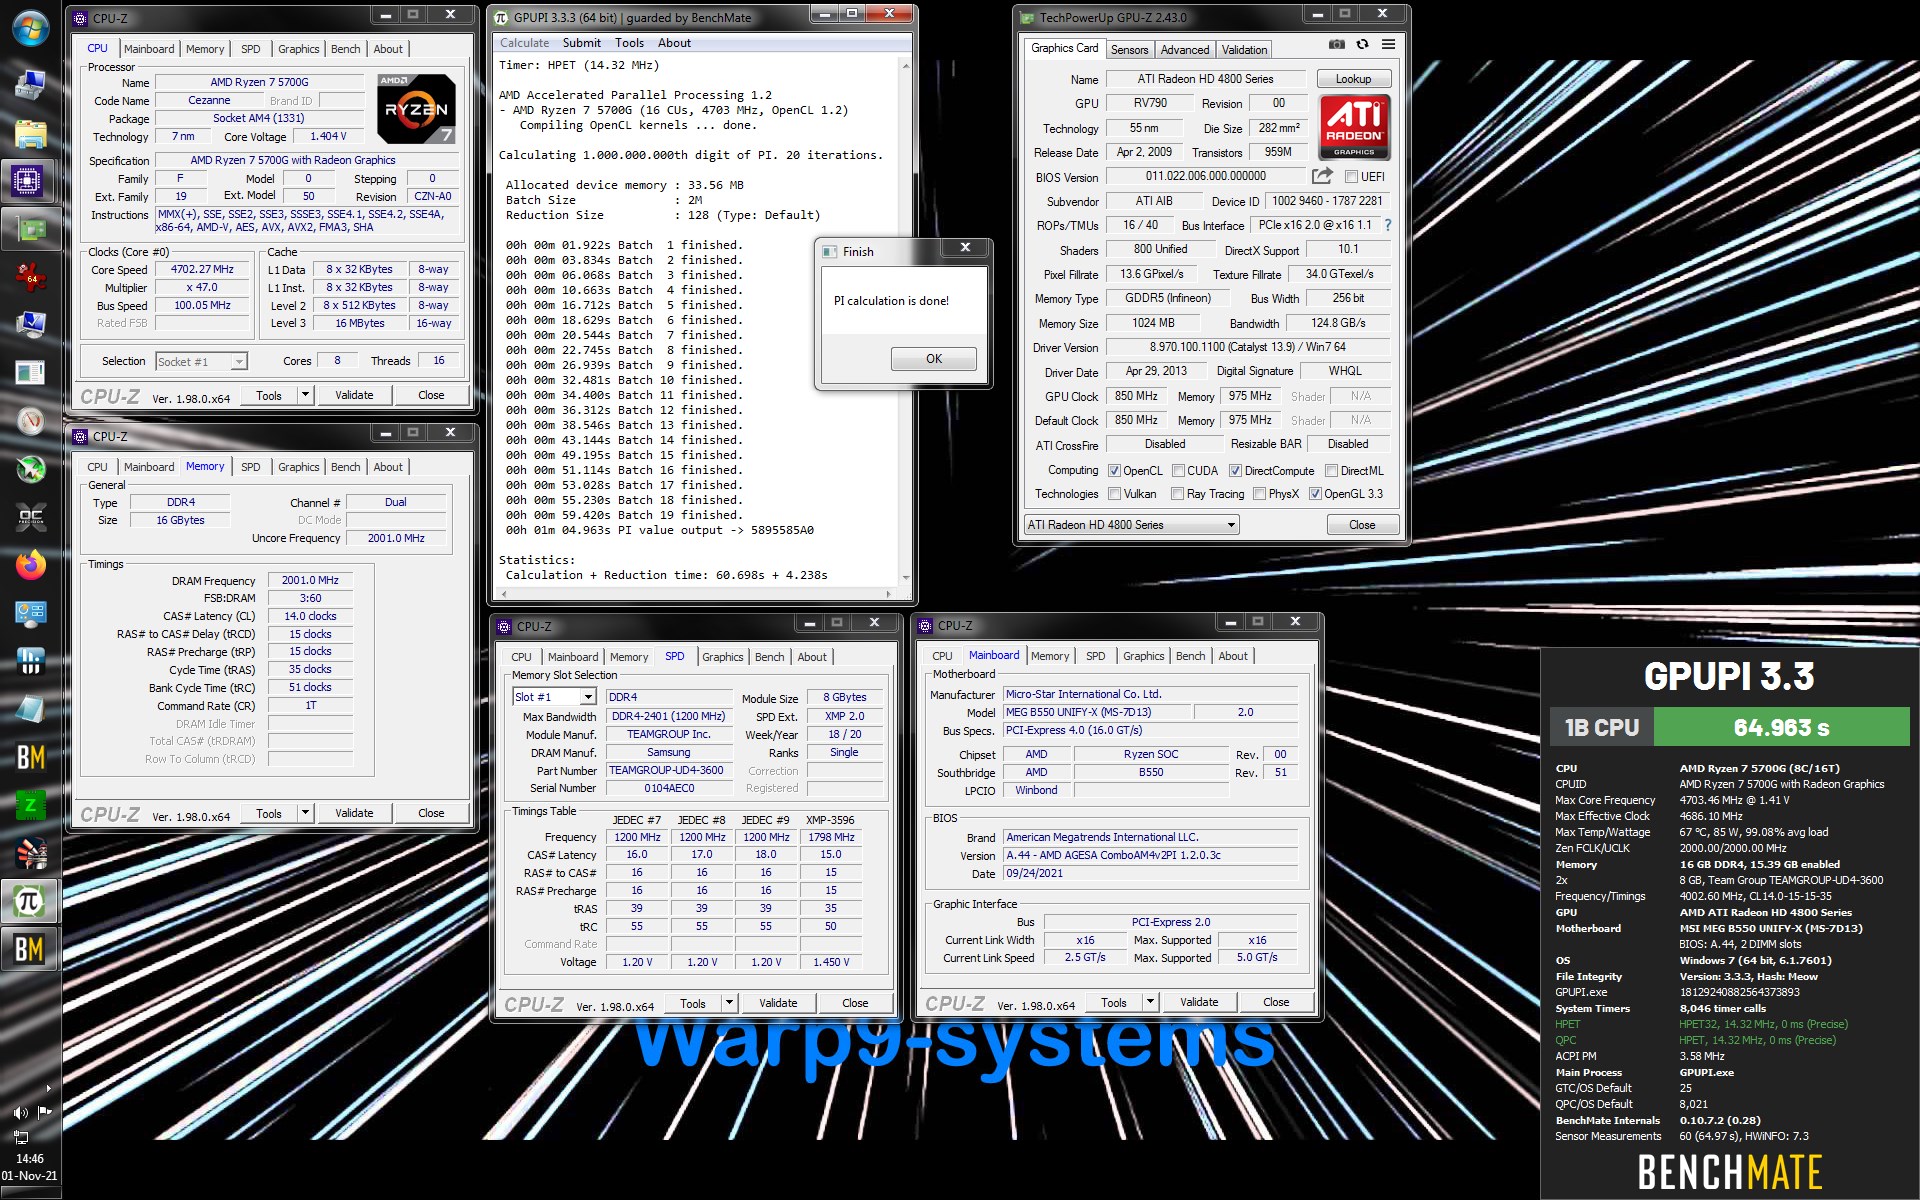The width and height of the screenshot is (1920, 1200).
Task: Toggle the Vulkan technologies checkbox
Action: [1114, 494]
